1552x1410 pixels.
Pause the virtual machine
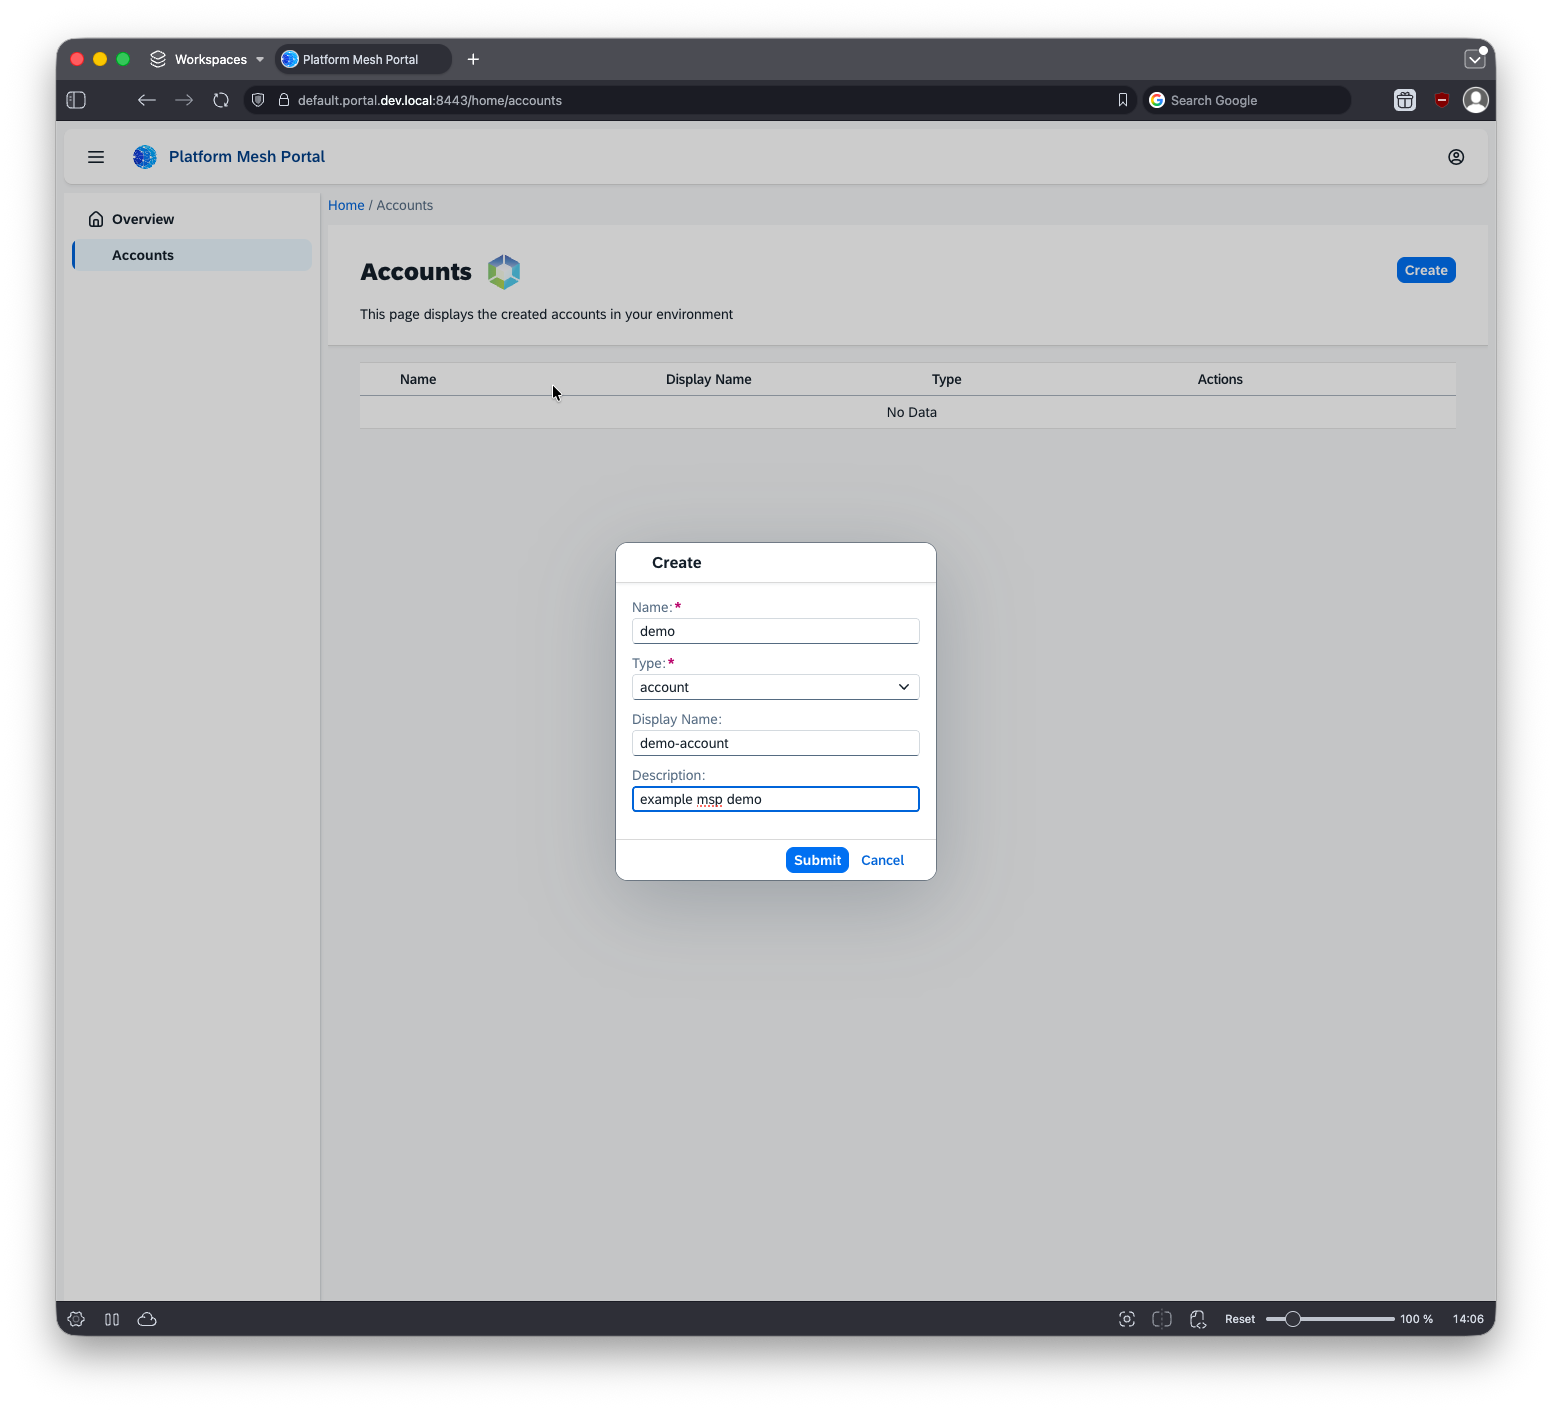(112, 1319)
